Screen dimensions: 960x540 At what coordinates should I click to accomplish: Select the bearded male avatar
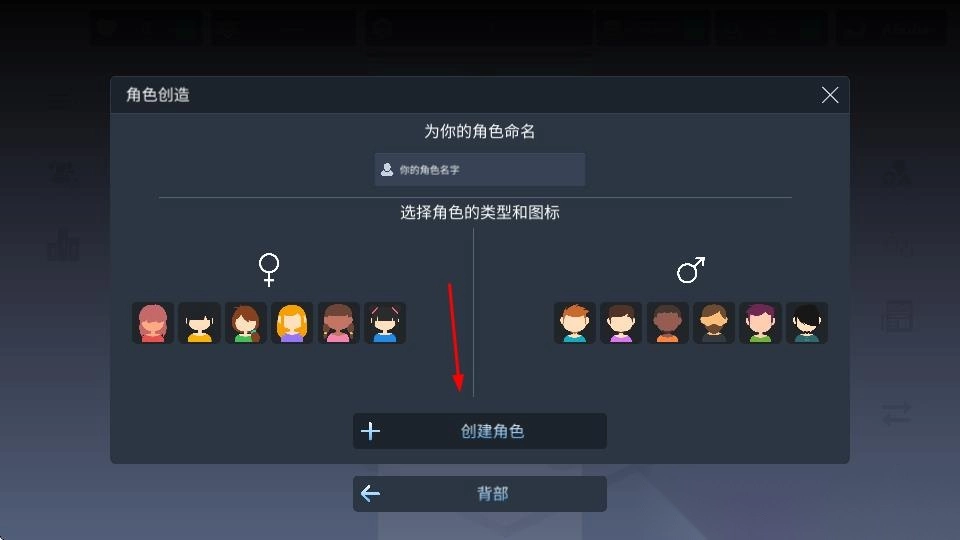coord(714,323)
